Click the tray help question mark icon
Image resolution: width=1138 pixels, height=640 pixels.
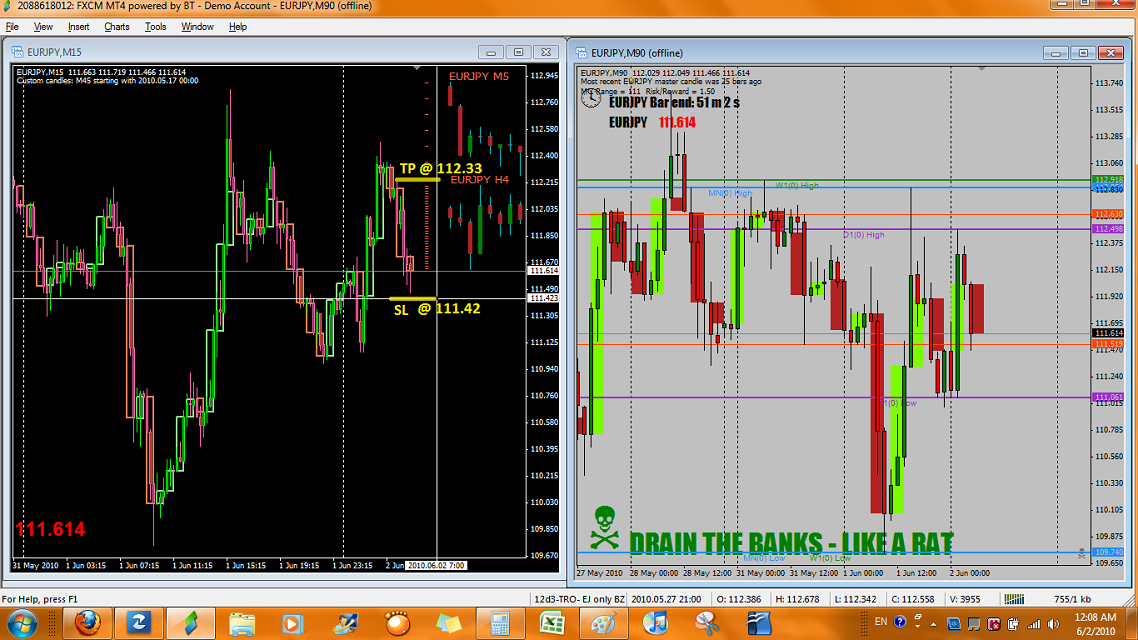click(x=900, y=622)
